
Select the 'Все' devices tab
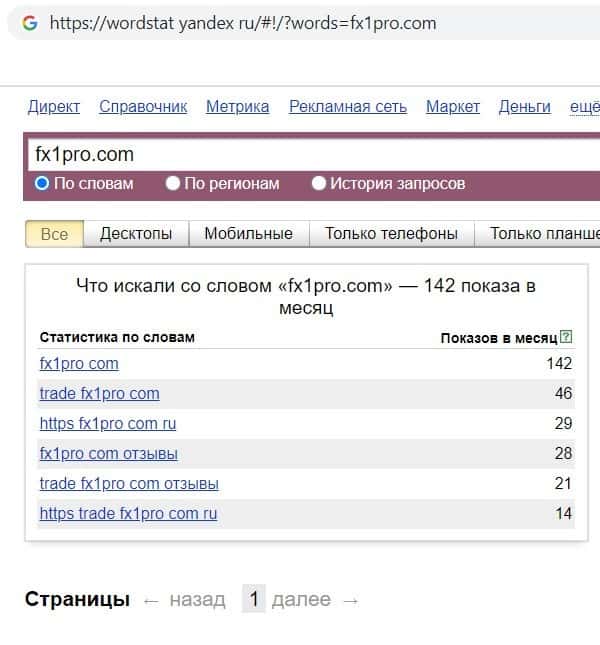[x=54, y=234]
